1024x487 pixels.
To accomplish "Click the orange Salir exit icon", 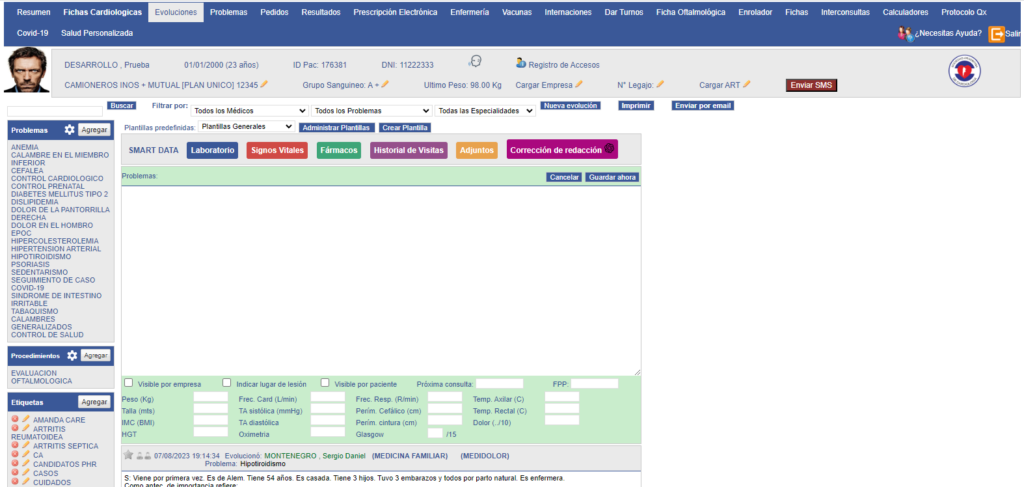I will coord(996,34).
